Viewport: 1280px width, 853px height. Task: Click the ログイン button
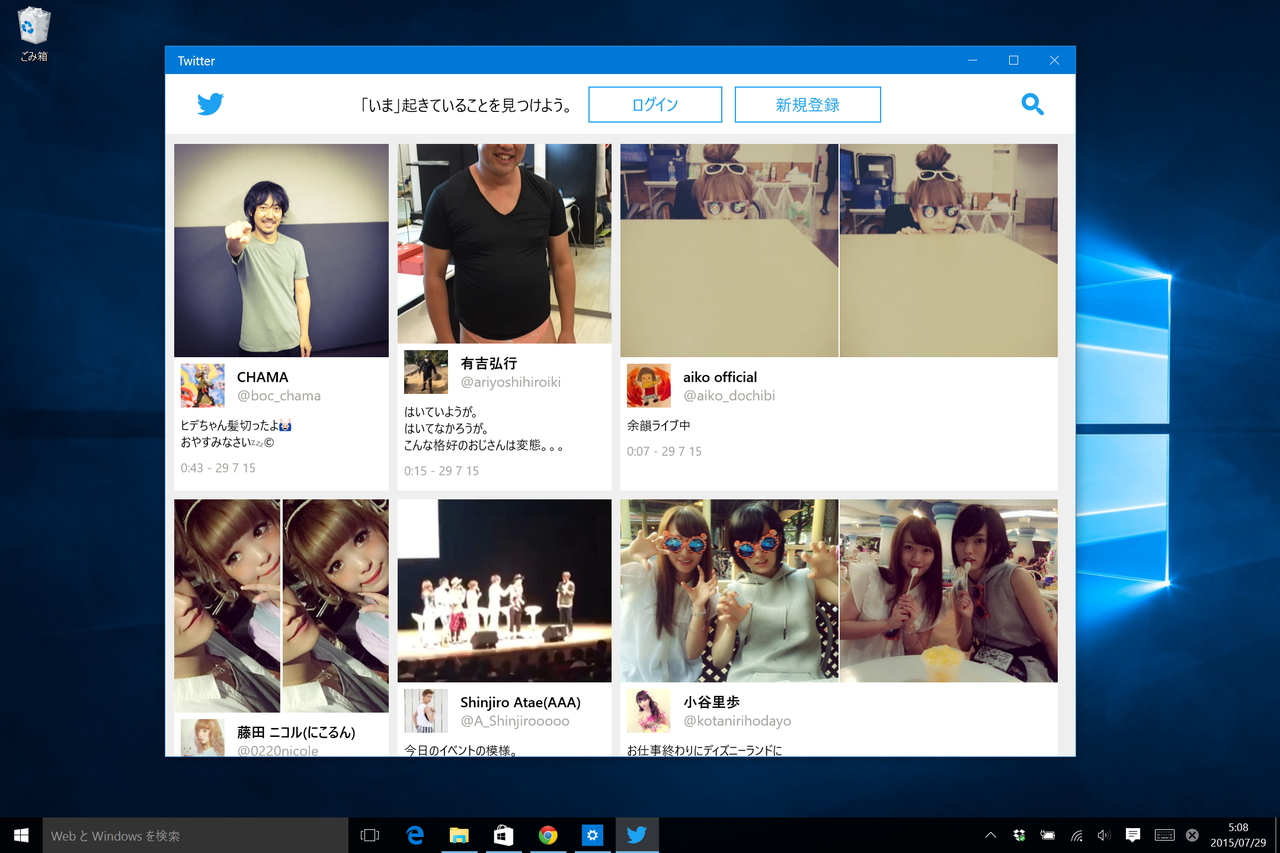[x=655, y=104]
